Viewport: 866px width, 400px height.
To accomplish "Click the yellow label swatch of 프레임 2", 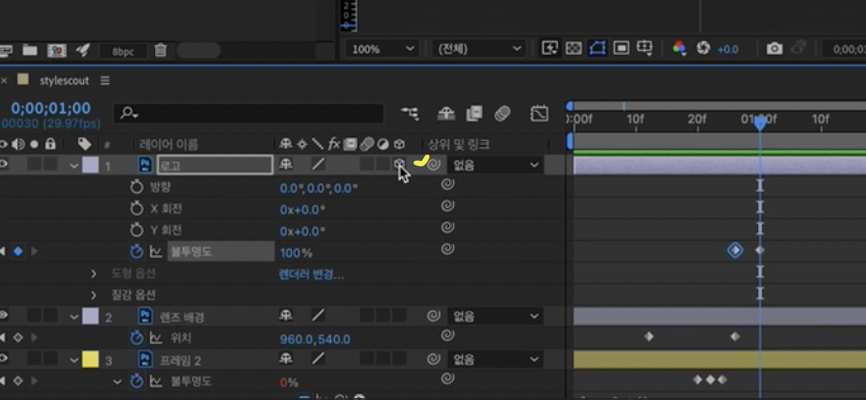I will tap(91, 360).
